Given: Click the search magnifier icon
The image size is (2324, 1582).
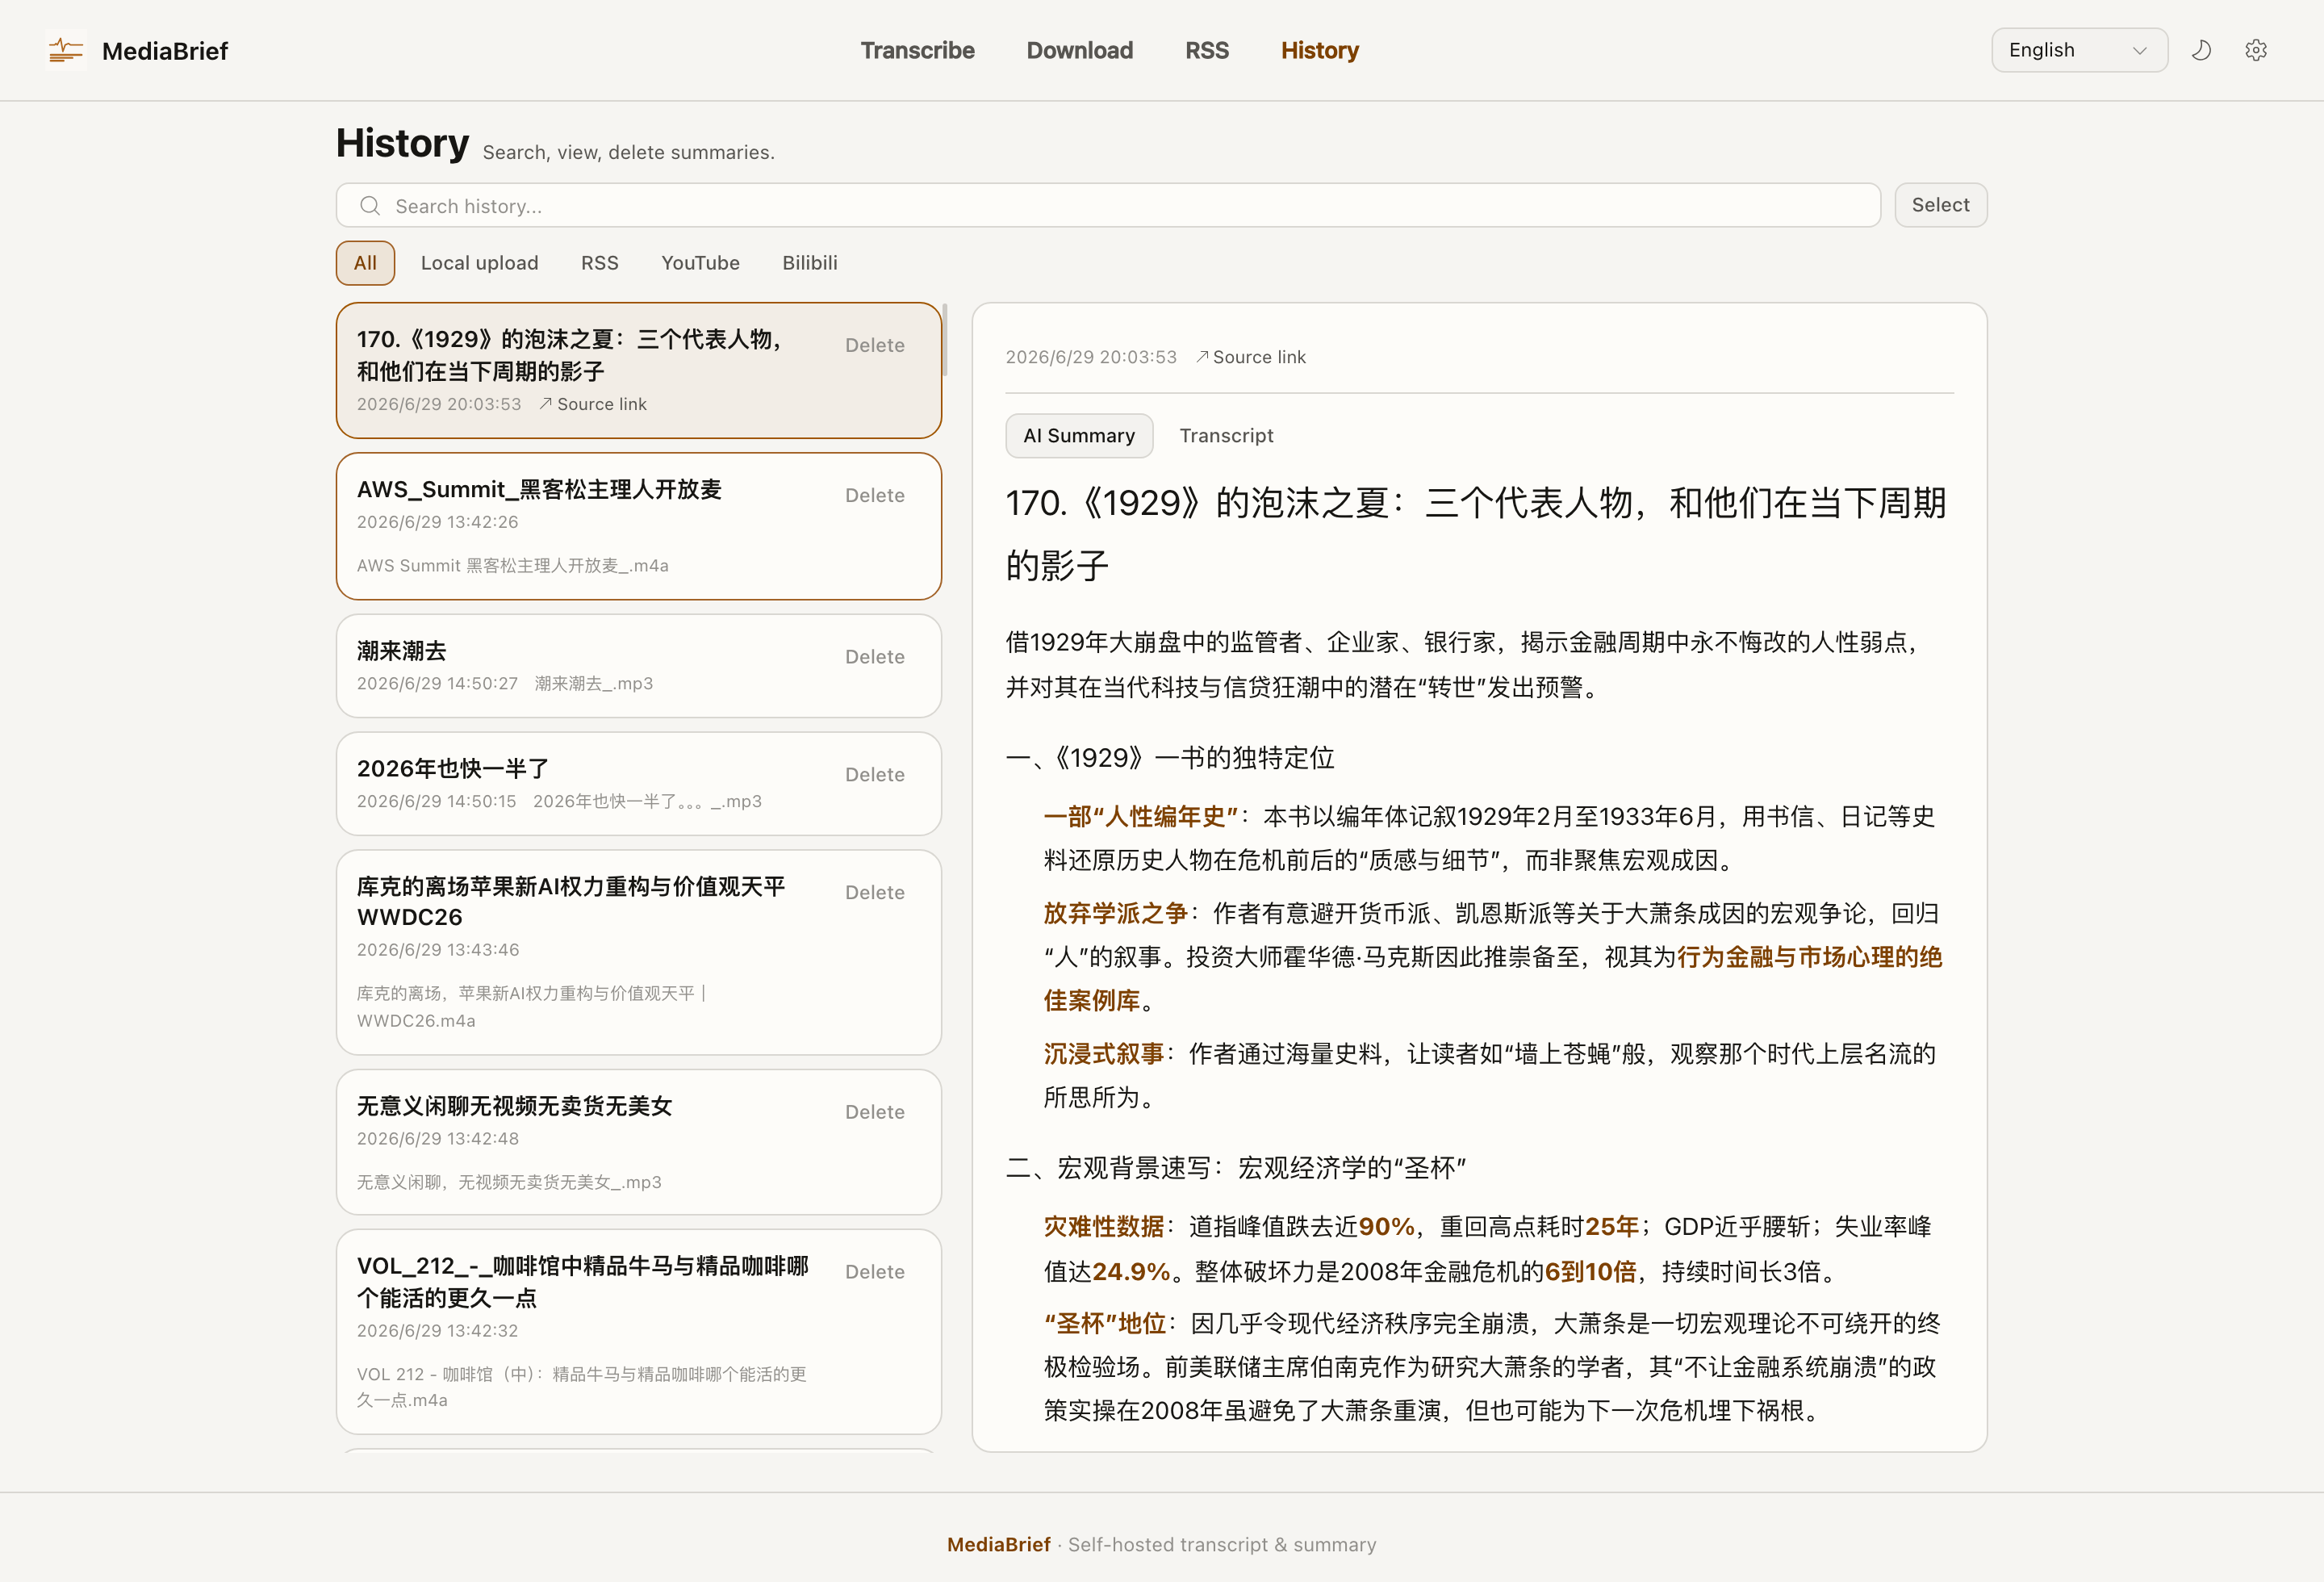Looking at the screenshot, I should 370,206.
